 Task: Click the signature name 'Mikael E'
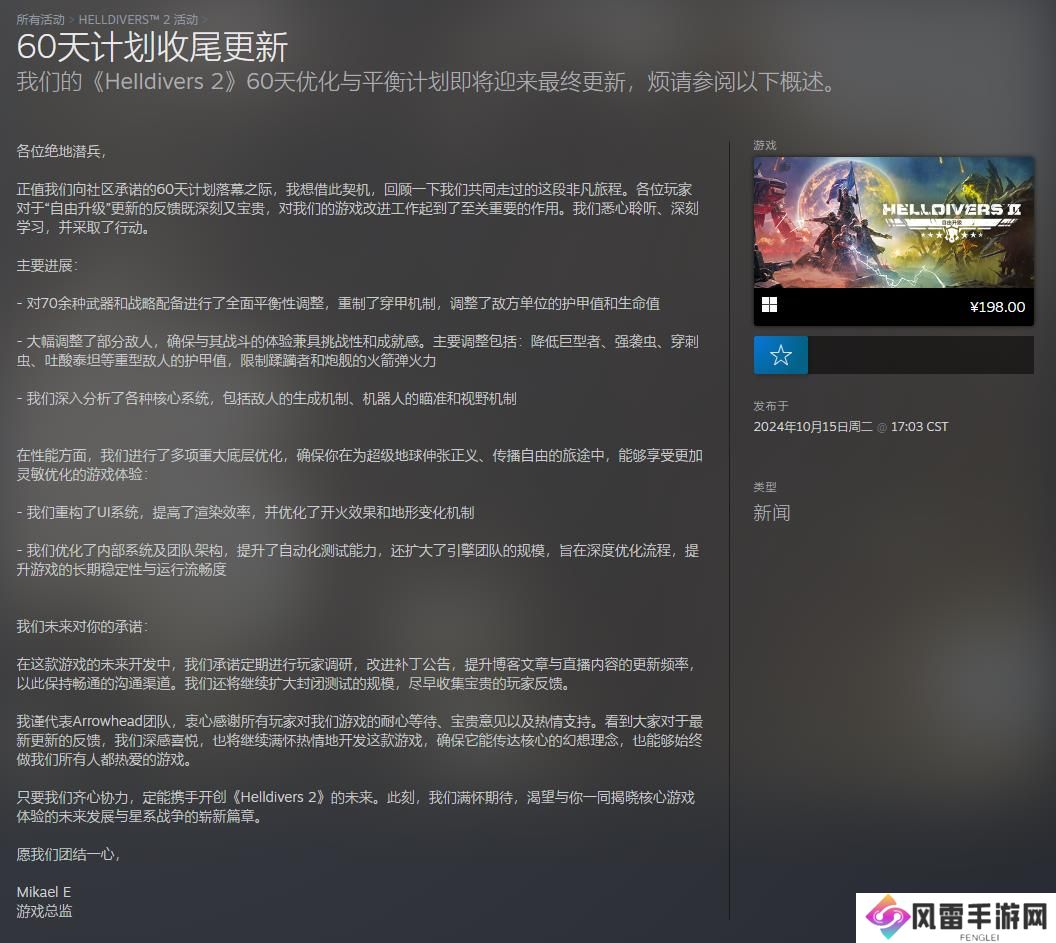(44, 892)
